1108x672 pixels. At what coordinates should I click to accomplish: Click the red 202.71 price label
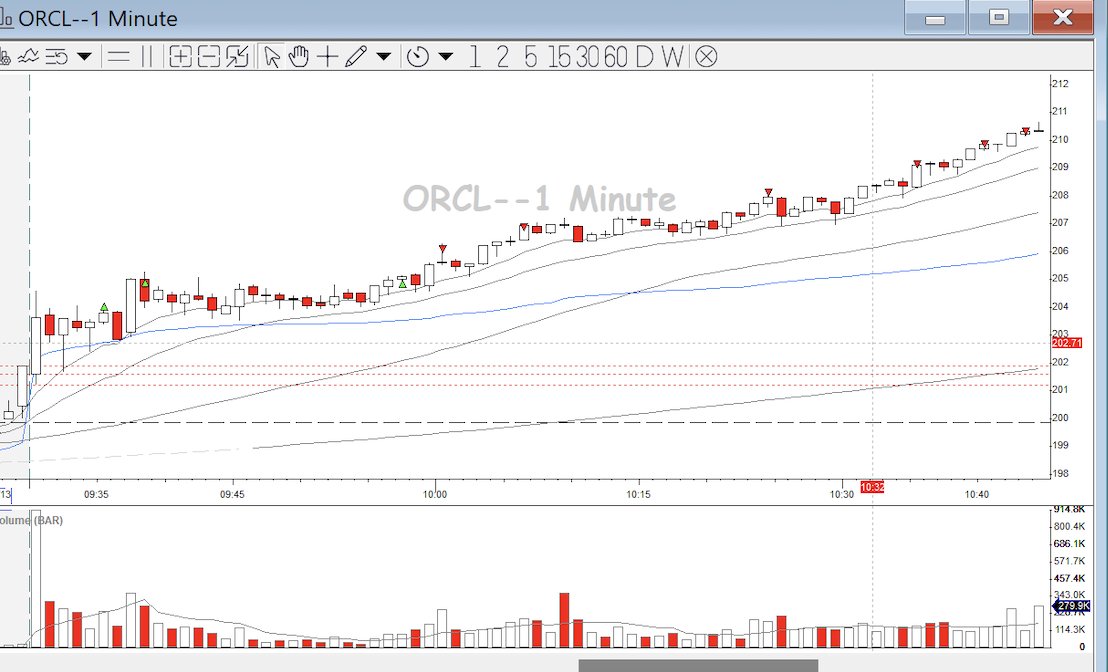[1066, 343]
